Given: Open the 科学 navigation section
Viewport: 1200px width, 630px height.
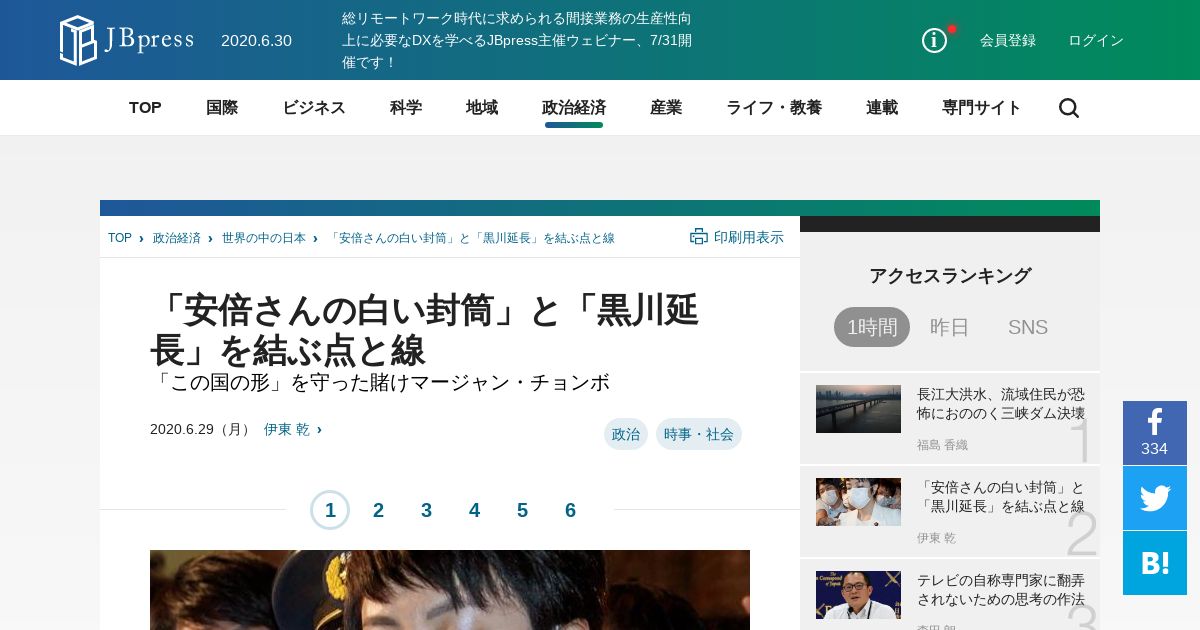Looking at the screenshot, I should click(x=406, y=108).
